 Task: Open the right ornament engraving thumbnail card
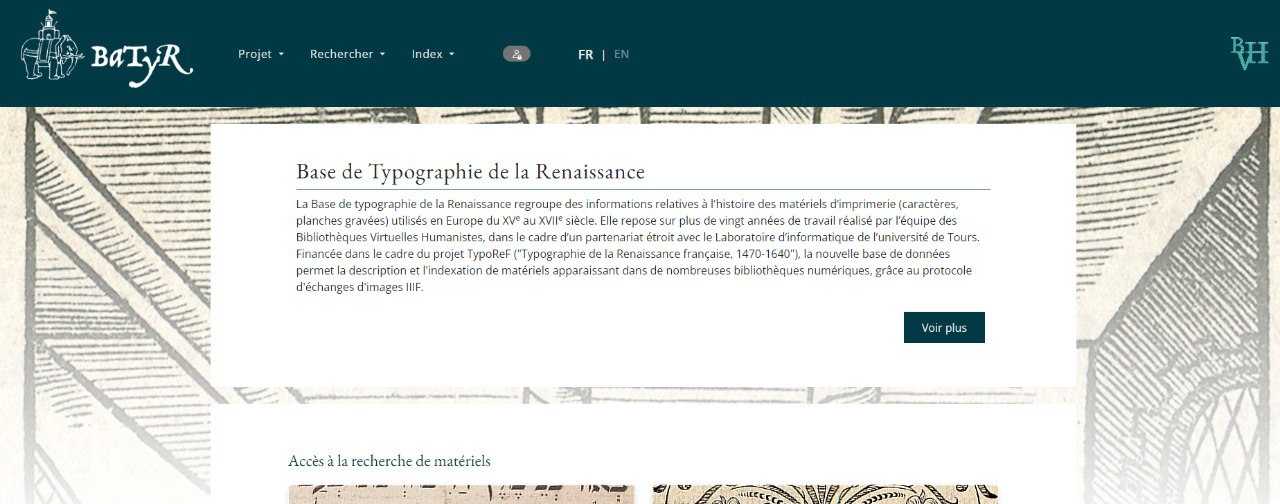pos(825,494)
